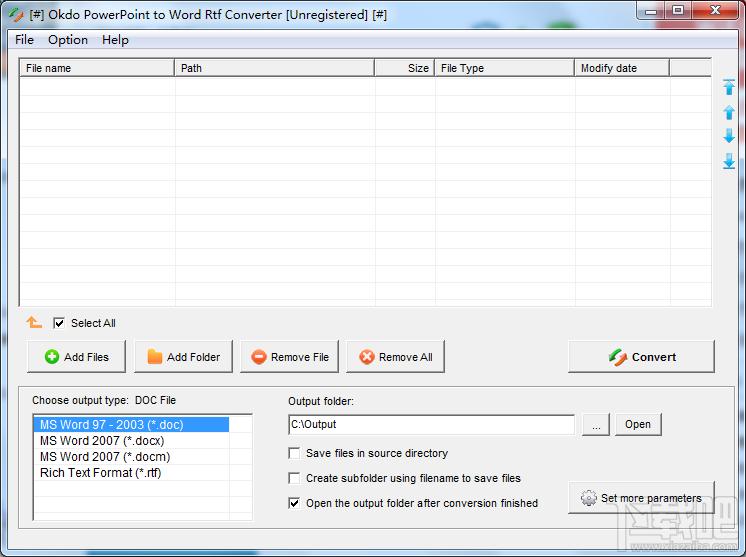Select MS Word 97 - 2003 (*.doc) format

(131, 424)
